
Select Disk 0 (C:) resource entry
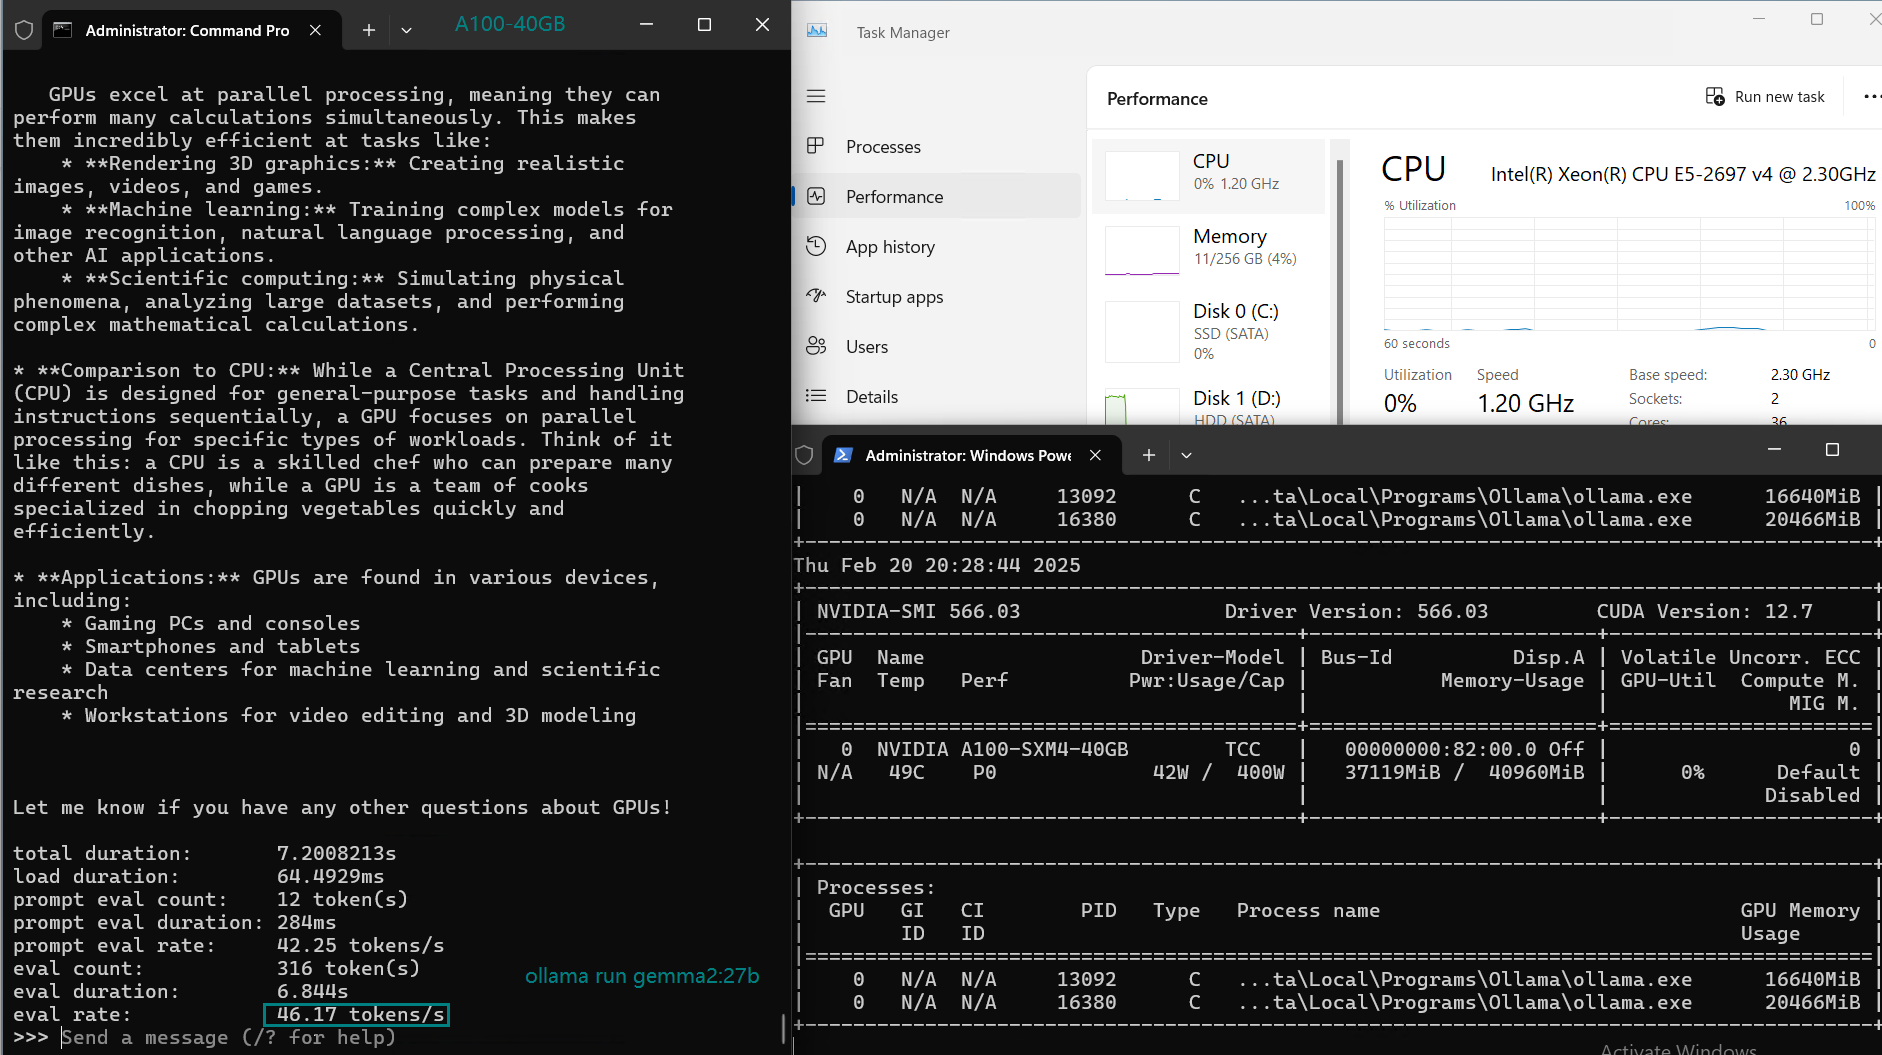pyautogui.click(x=1208, y=334)
